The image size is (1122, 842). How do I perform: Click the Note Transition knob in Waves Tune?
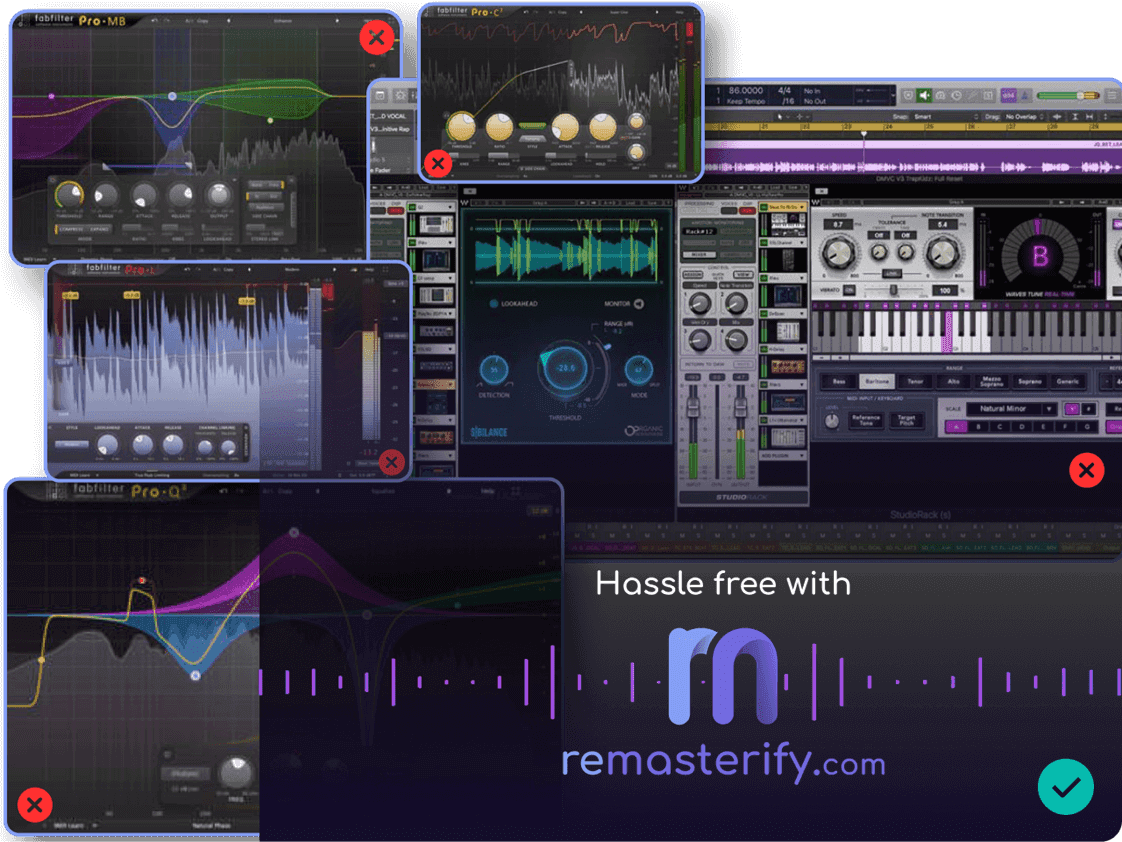942,253
